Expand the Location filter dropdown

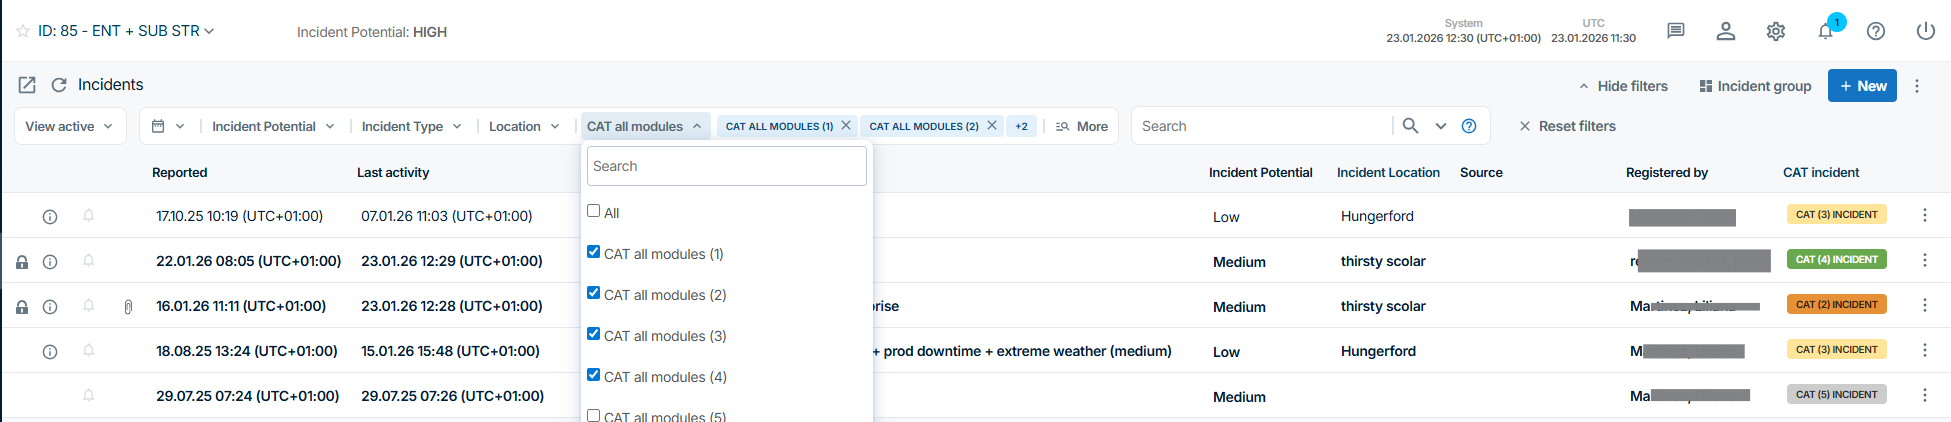[x=524, y=126]
